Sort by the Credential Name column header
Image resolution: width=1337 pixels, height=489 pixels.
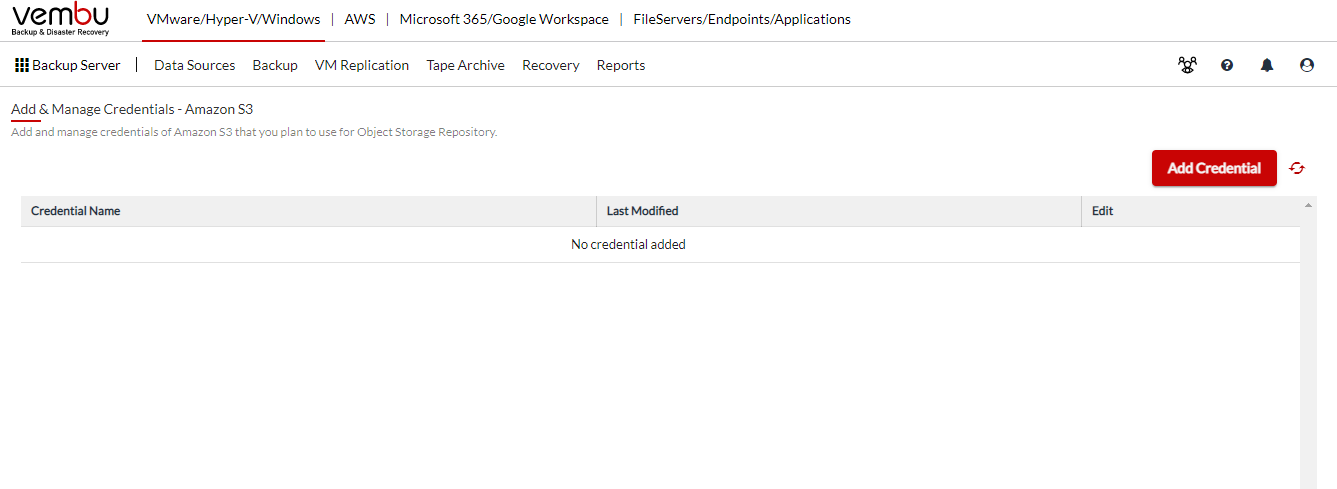(x=76, y=211)
